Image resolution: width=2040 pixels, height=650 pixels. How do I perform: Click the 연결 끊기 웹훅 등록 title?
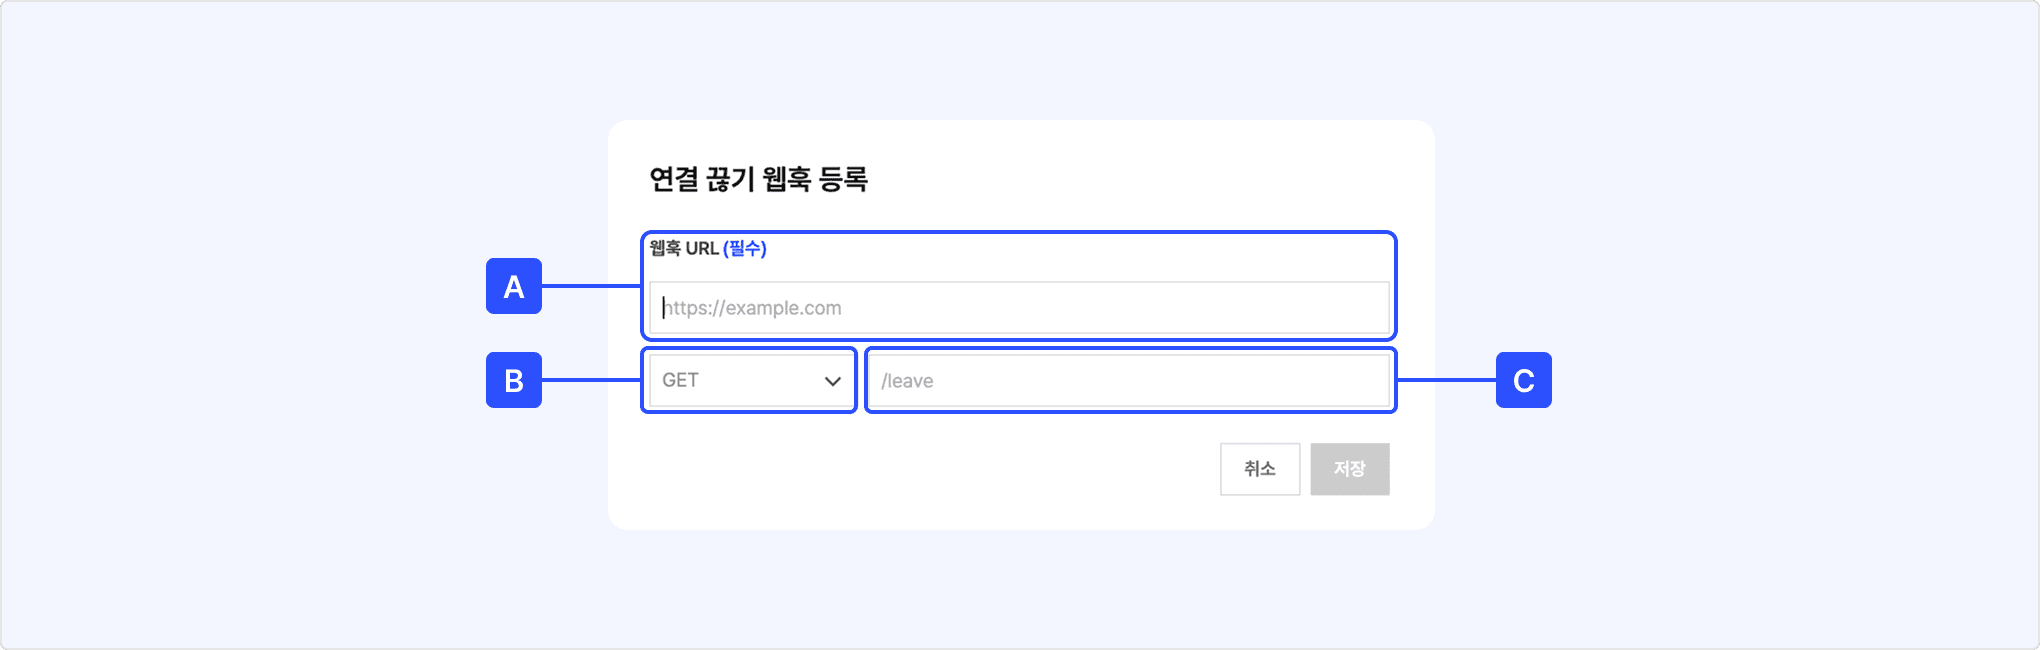coord(758,180)
